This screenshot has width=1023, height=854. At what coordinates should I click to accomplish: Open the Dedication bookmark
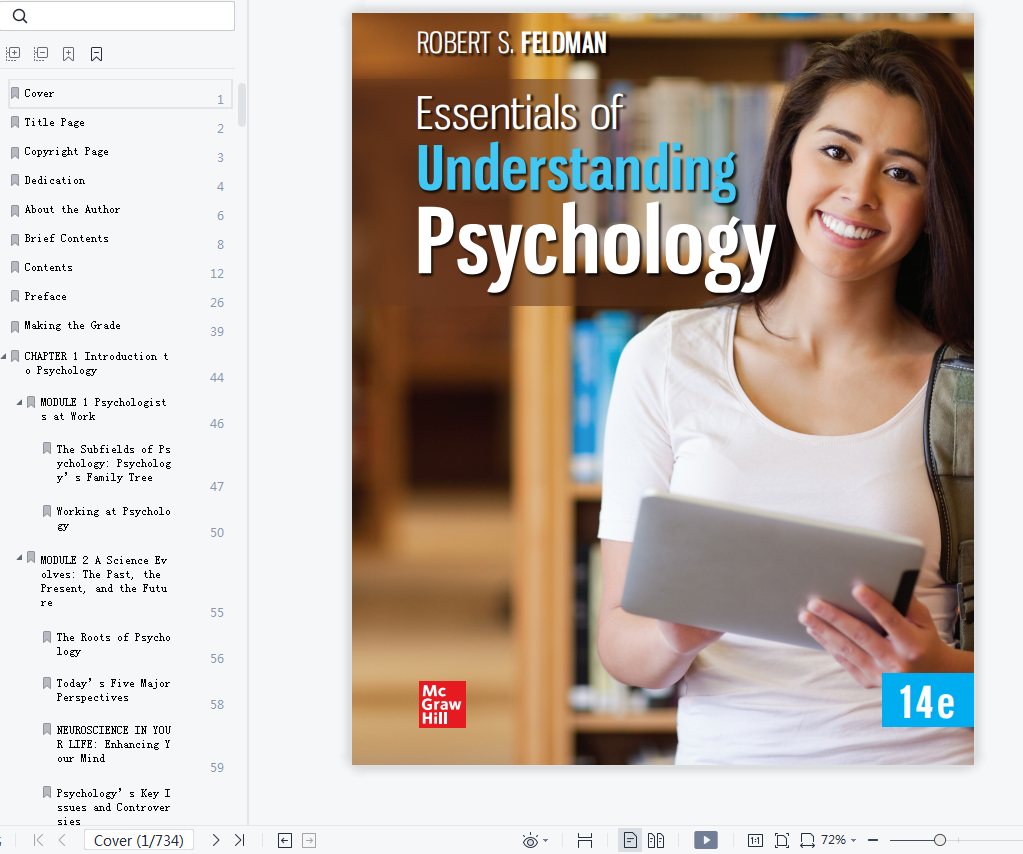tap(55, 181)
